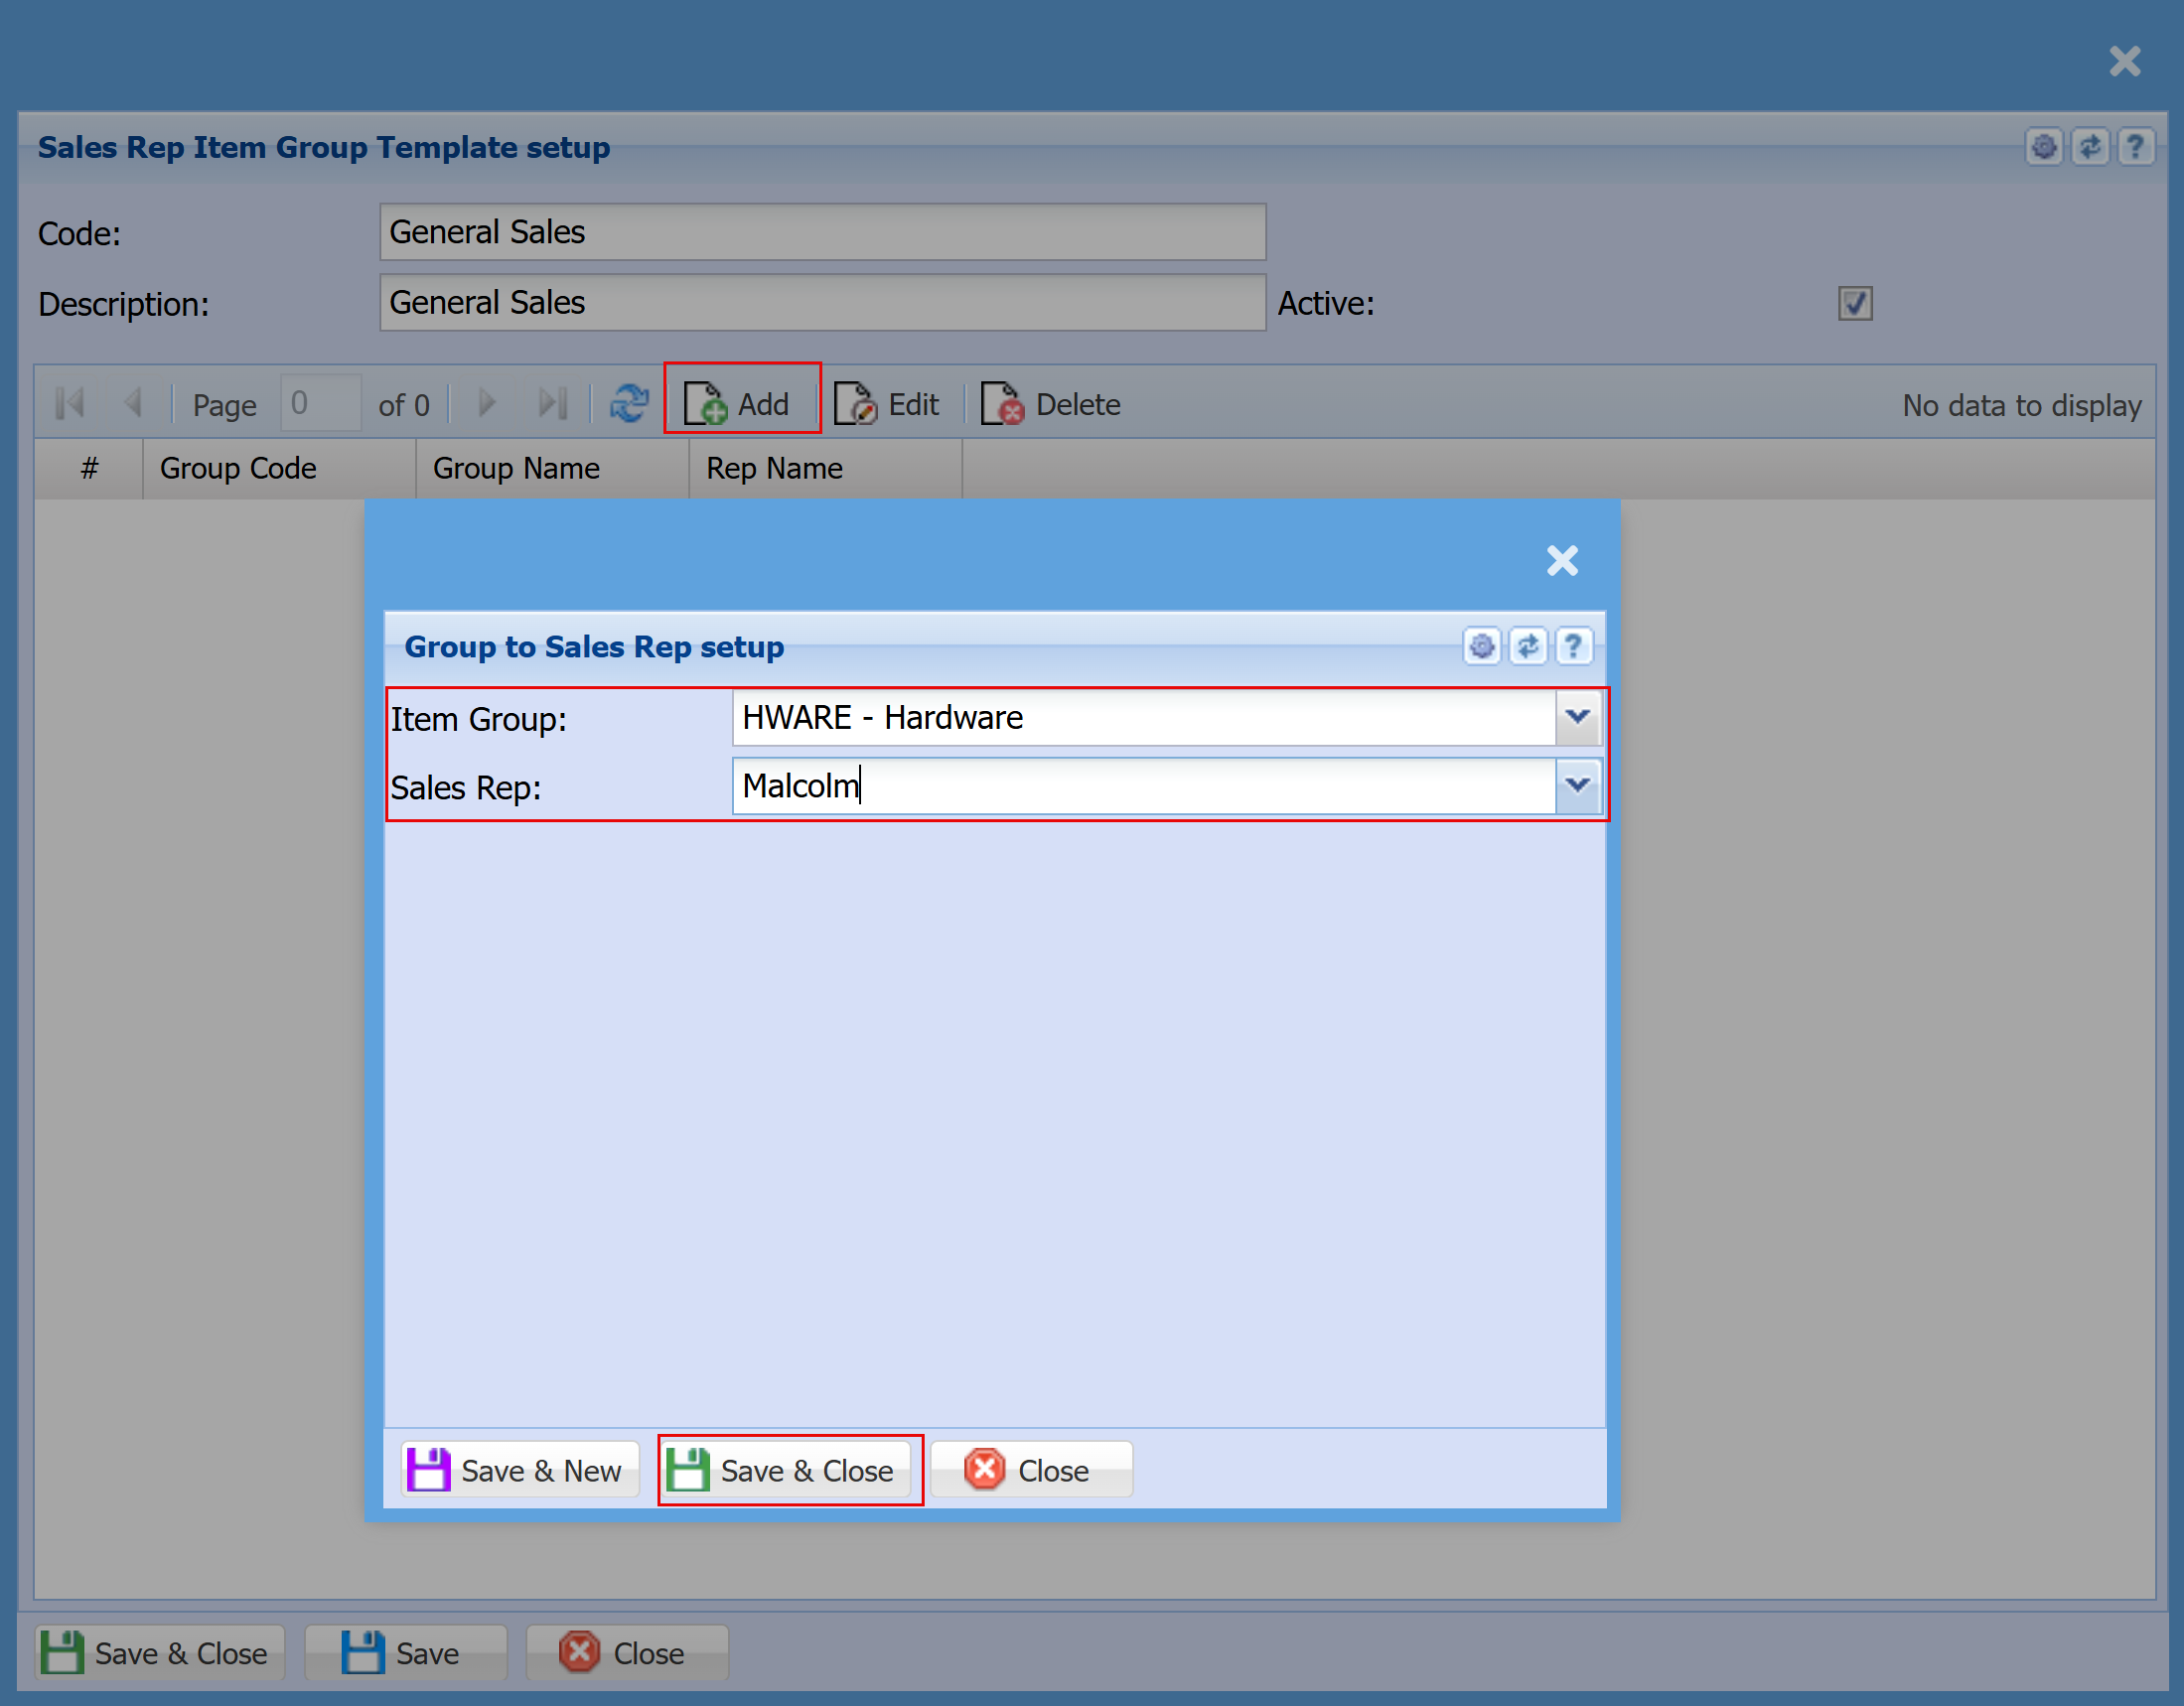Click the refresh grid icon
This screenshot has width=2184, height=1706.
point(629,404)
